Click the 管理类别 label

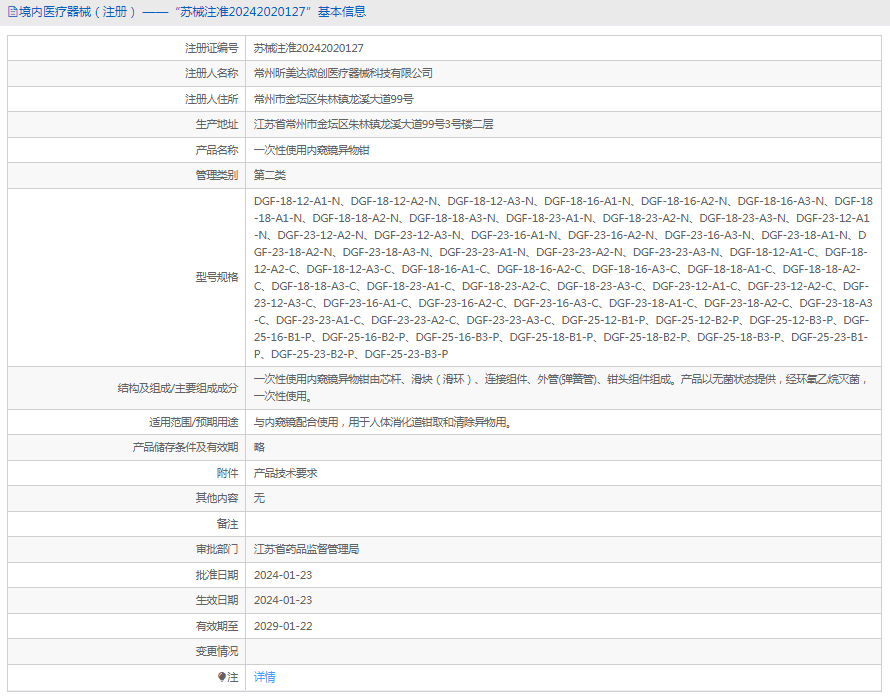coord(217,175)
